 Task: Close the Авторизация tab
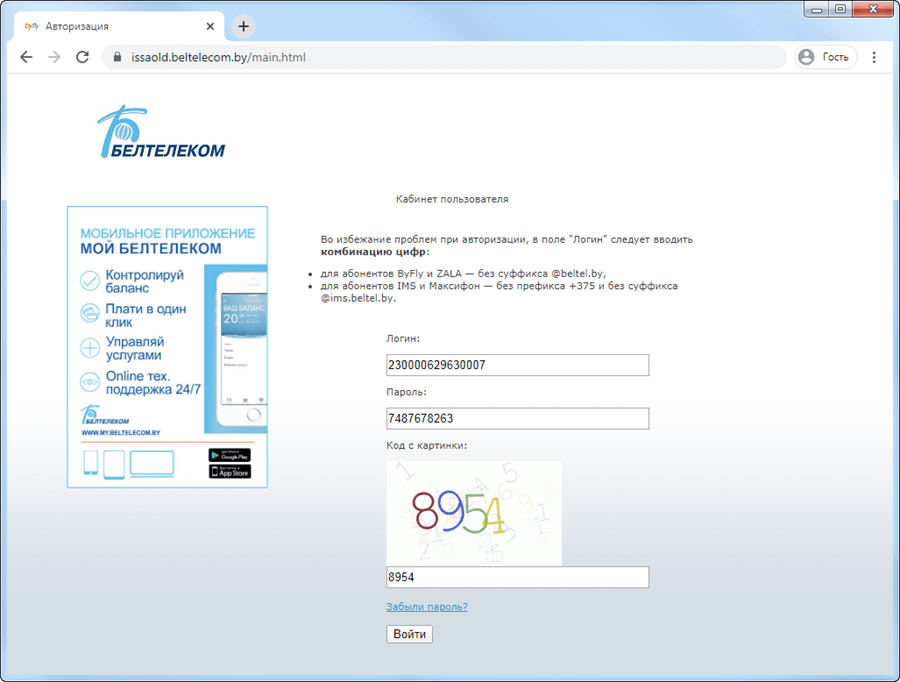209,26
